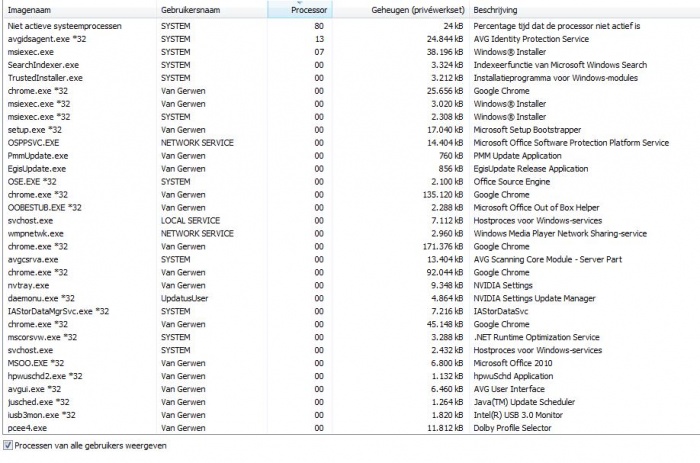
Task: Click the 171.376 kB memory value
Action: [442, 246]
